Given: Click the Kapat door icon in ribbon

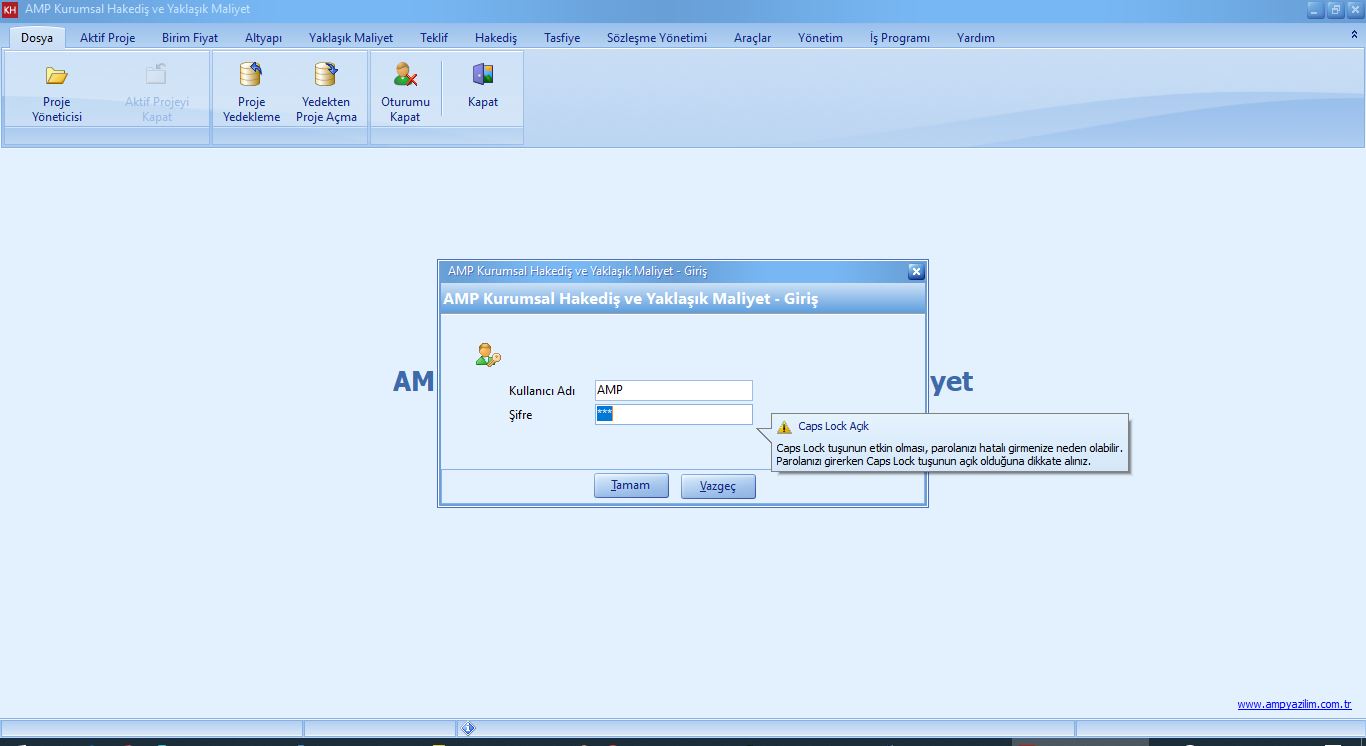Looking at the screenshot, I should (x=483, y=75).
